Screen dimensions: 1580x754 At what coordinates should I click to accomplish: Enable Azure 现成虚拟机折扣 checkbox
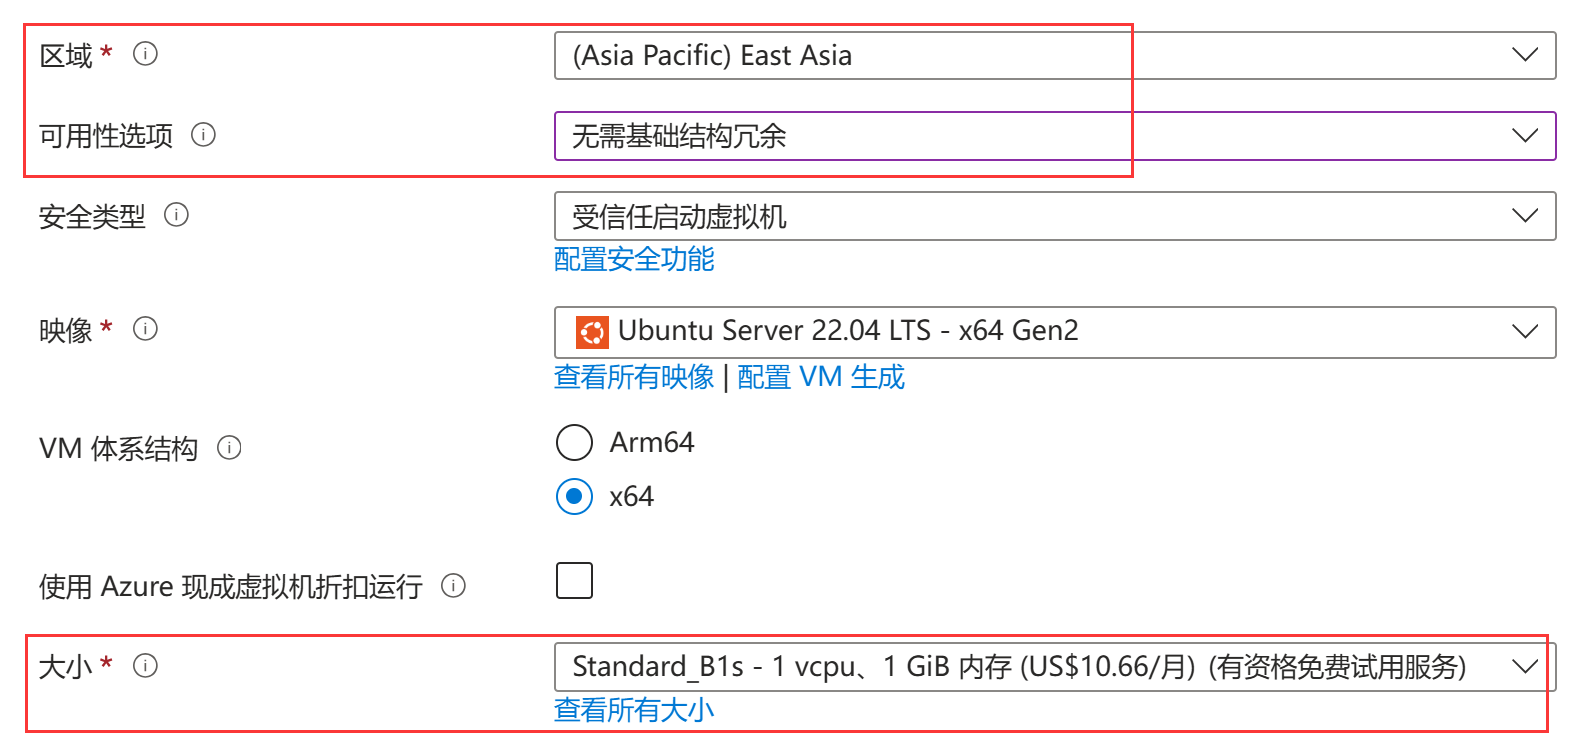574,580
